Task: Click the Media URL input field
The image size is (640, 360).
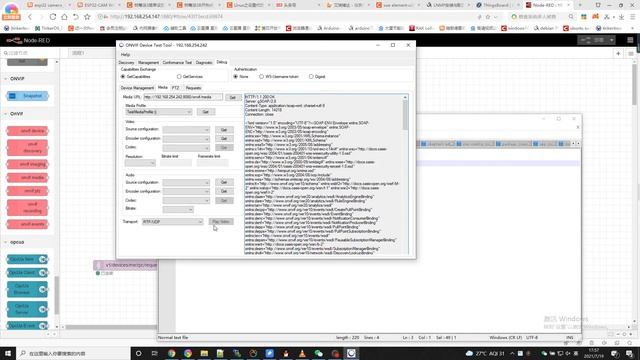Action: tap(183, 97)
